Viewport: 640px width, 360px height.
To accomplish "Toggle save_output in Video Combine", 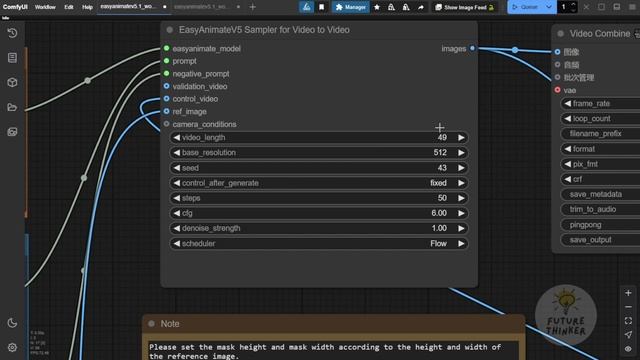I will pyautogui.click(x=600, y=240).
